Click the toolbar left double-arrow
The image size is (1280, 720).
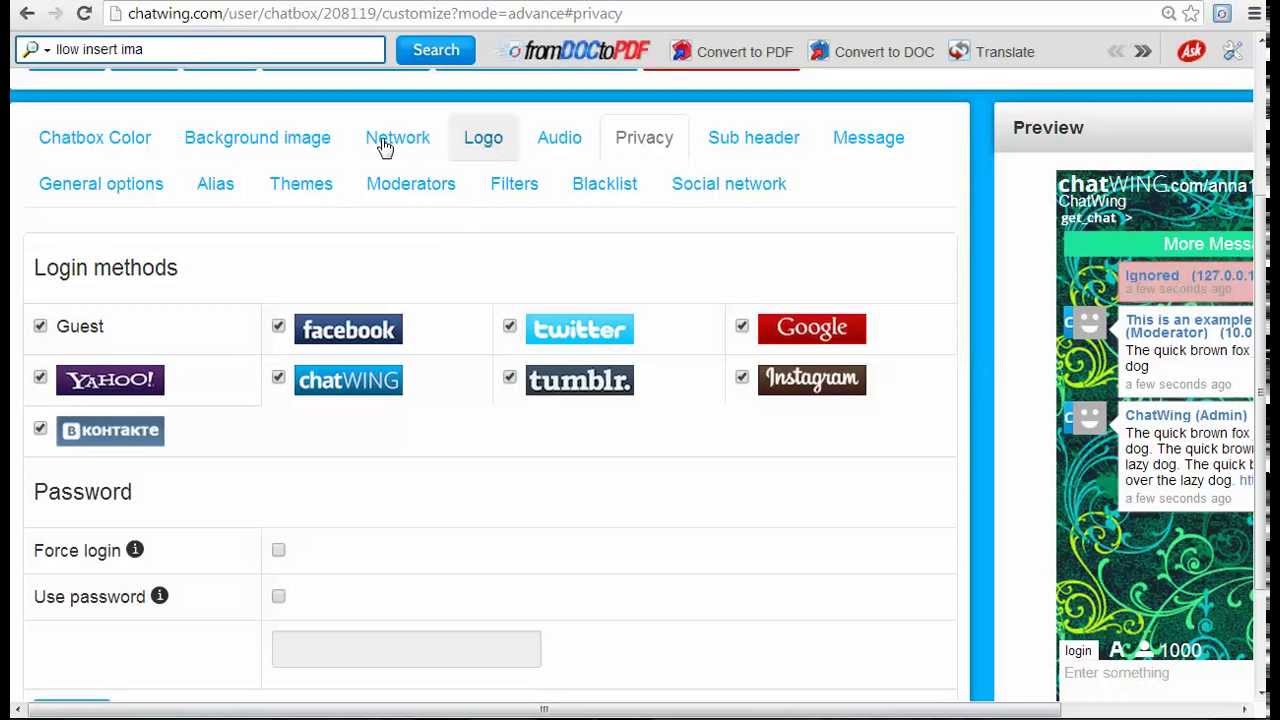pyautogui.click(x=1116, y=51)
